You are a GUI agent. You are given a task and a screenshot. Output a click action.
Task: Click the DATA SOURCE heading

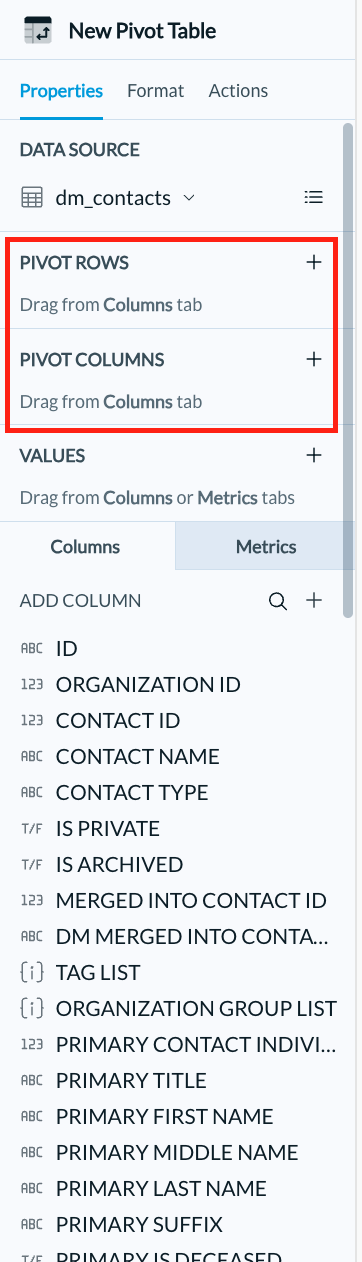coord(80,150)
